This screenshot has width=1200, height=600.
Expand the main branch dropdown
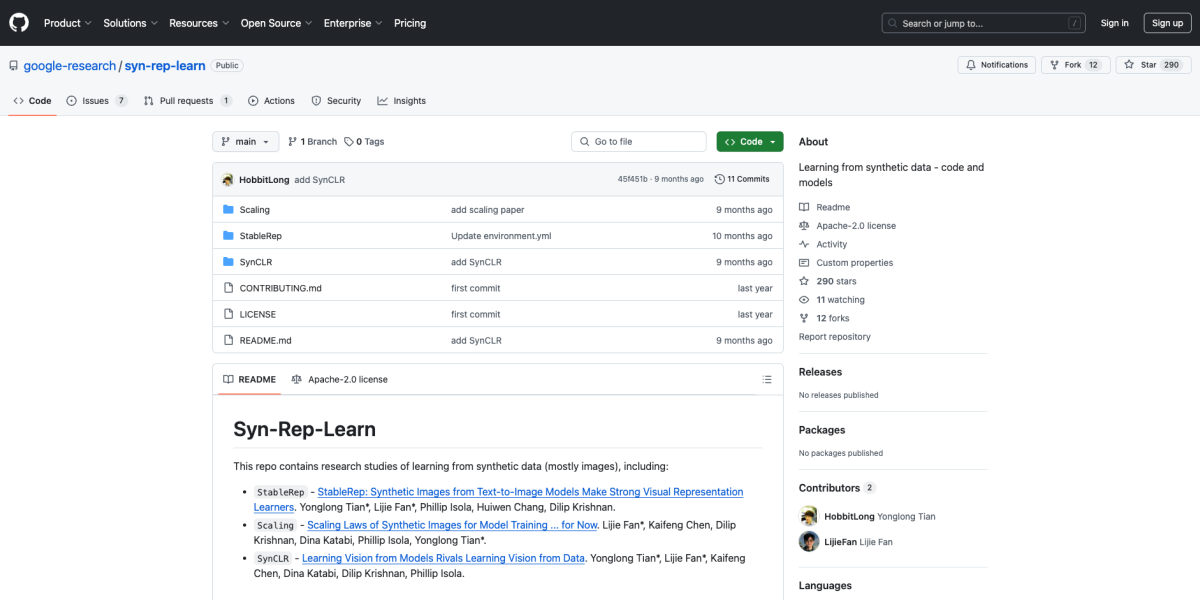click(x=245, y=142)
